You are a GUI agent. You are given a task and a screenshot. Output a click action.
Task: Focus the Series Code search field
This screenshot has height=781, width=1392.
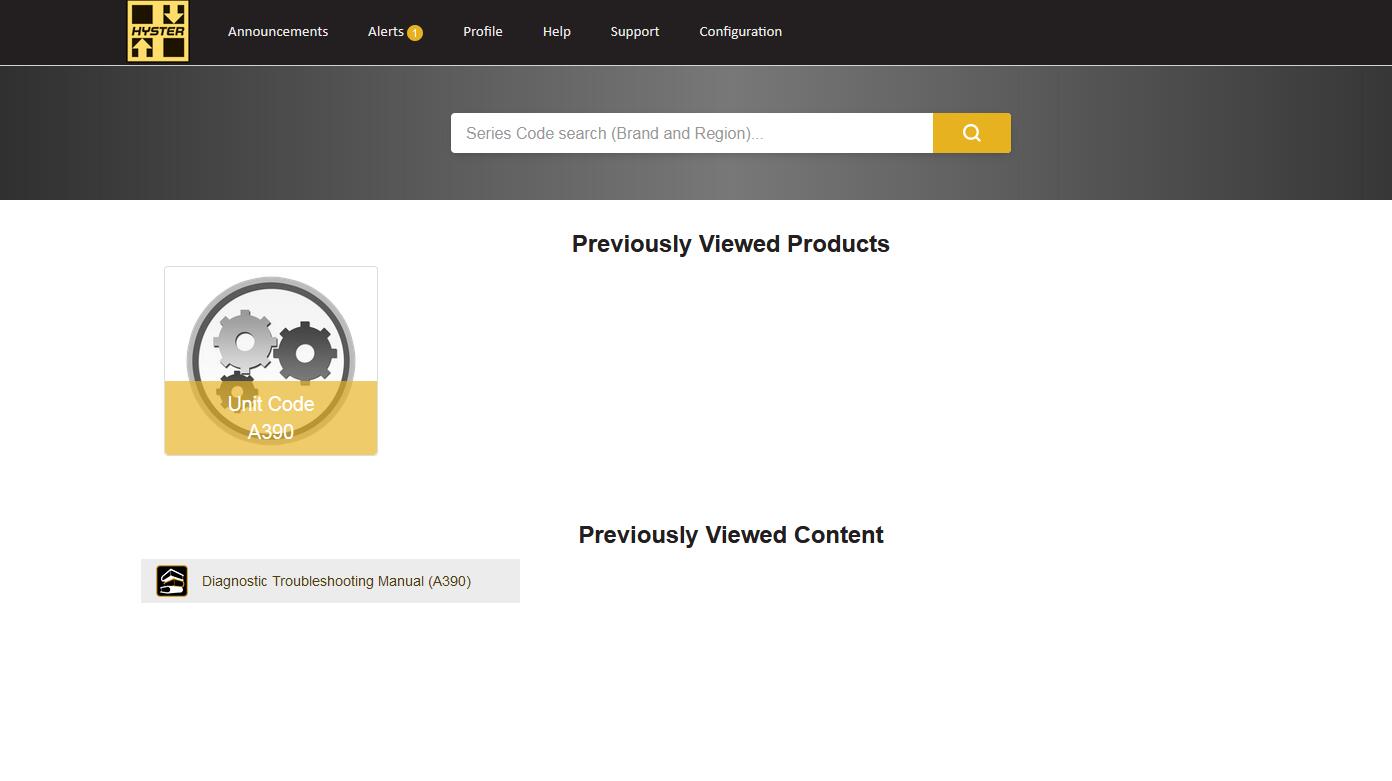tap(692, 133)
